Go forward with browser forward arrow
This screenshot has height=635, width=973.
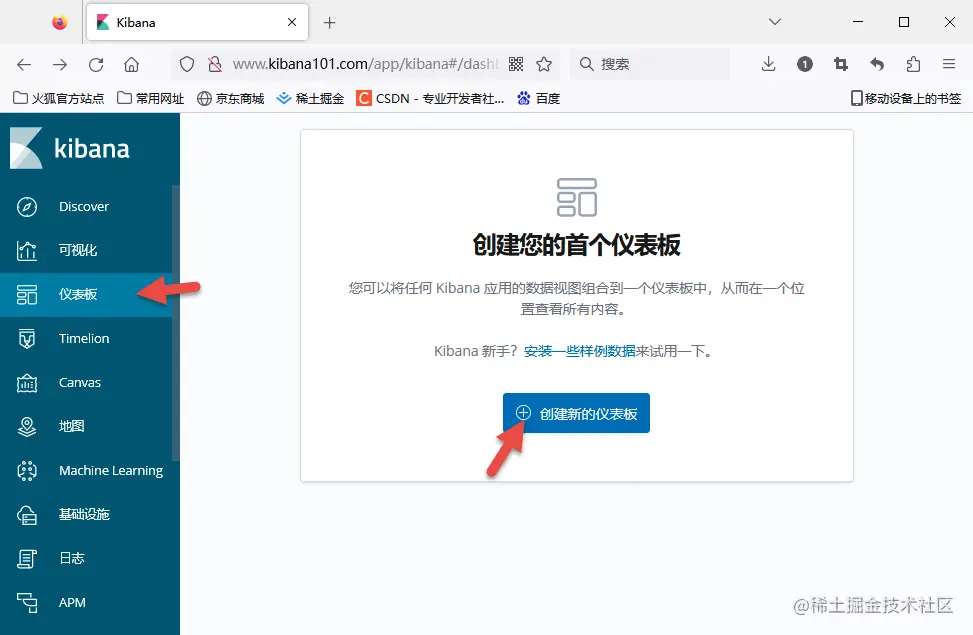[60, 64]
